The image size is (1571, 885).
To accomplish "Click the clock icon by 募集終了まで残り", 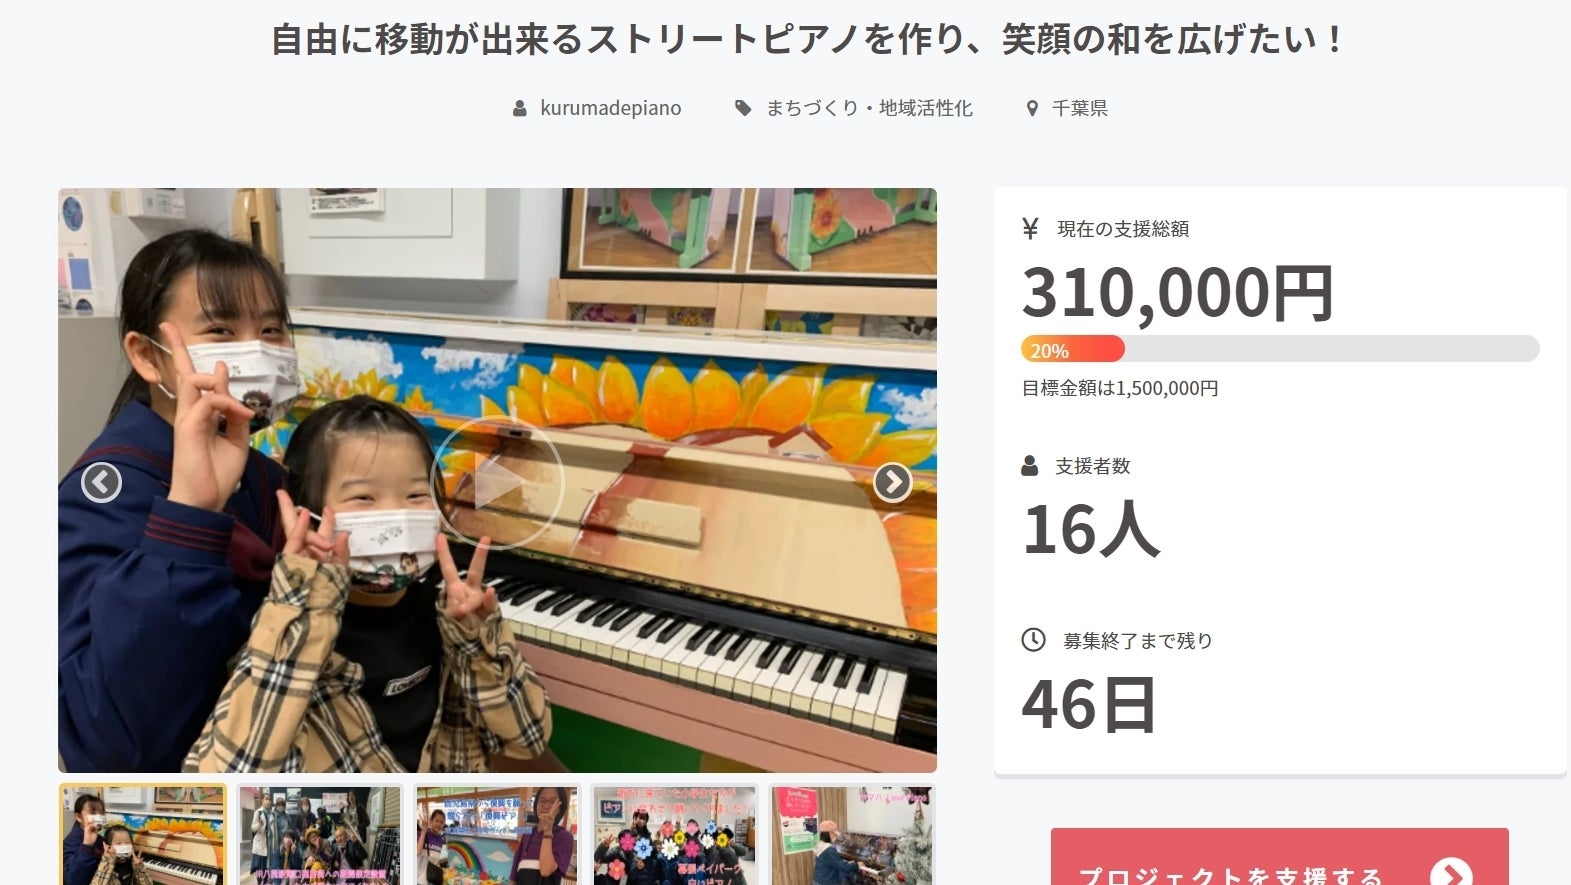I will tap(1033, 640).
